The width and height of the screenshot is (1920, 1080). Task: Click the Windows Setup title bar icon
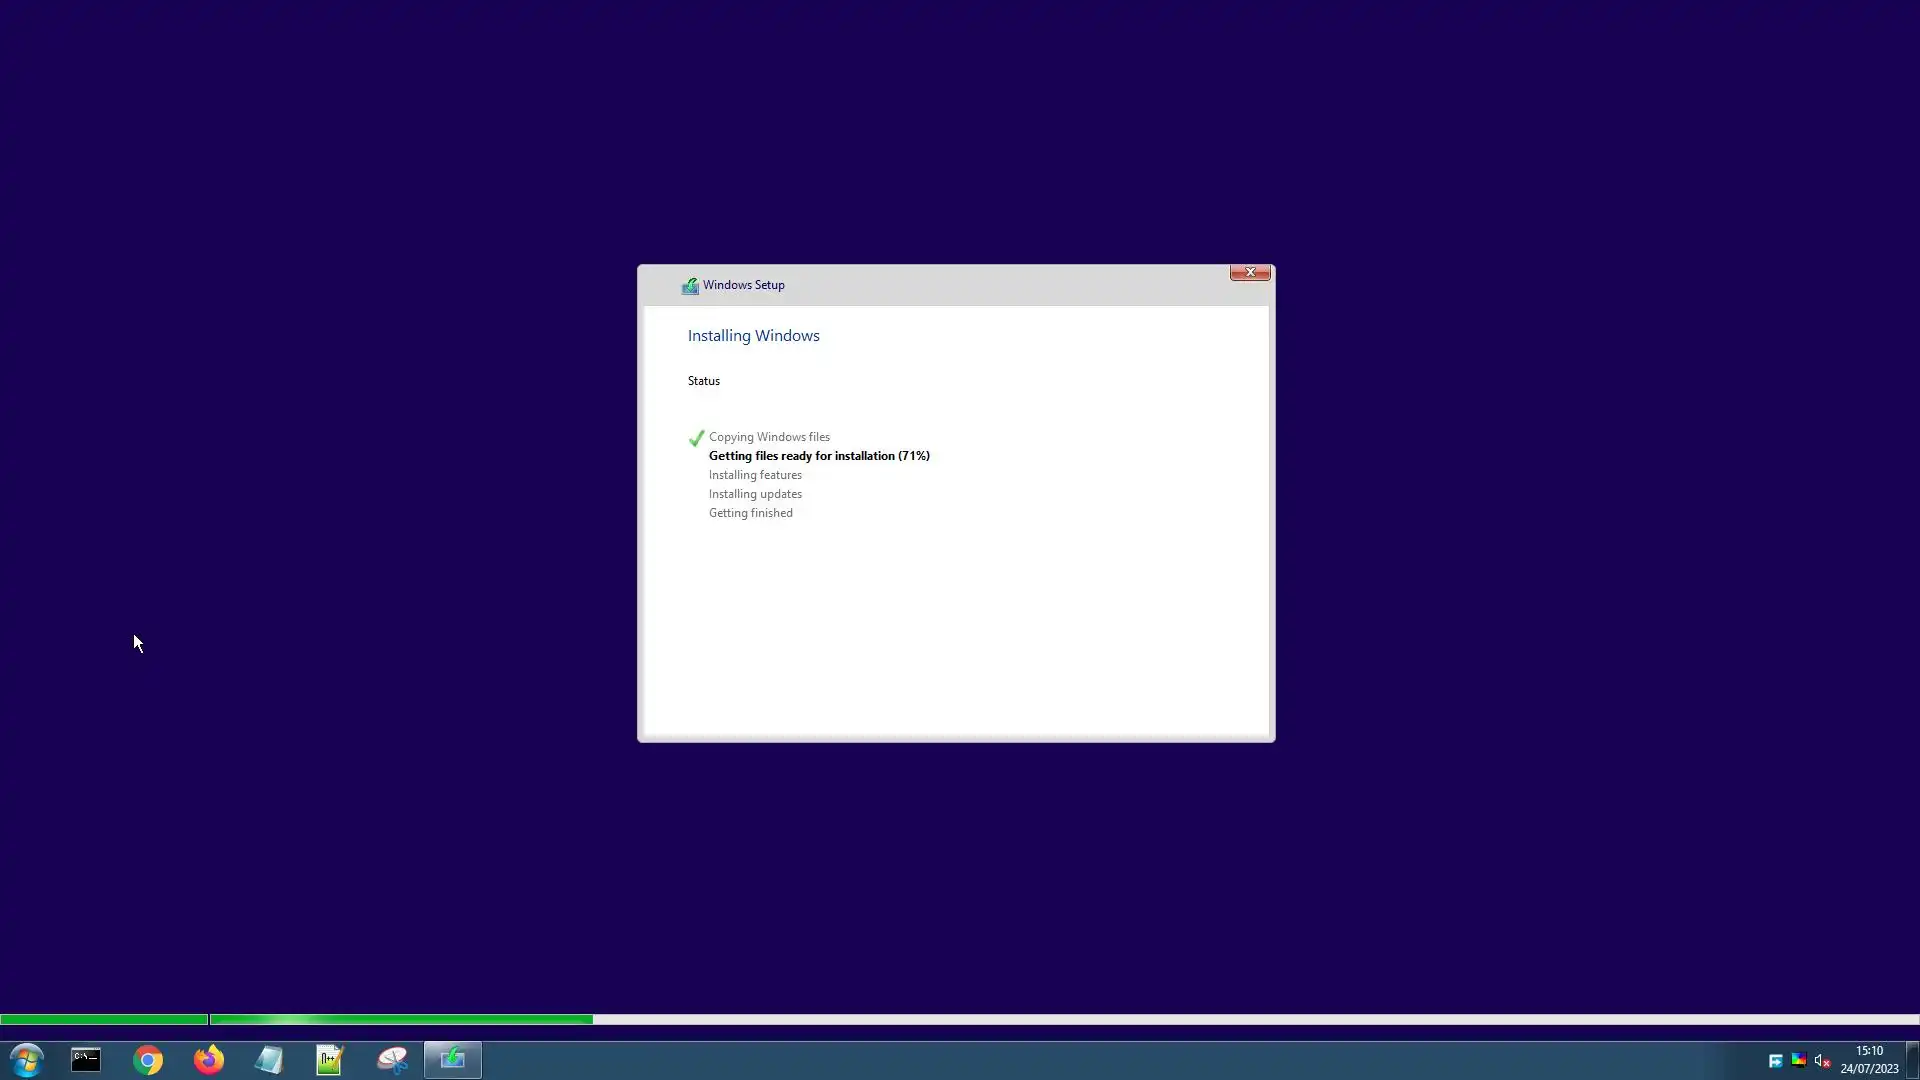690,286
